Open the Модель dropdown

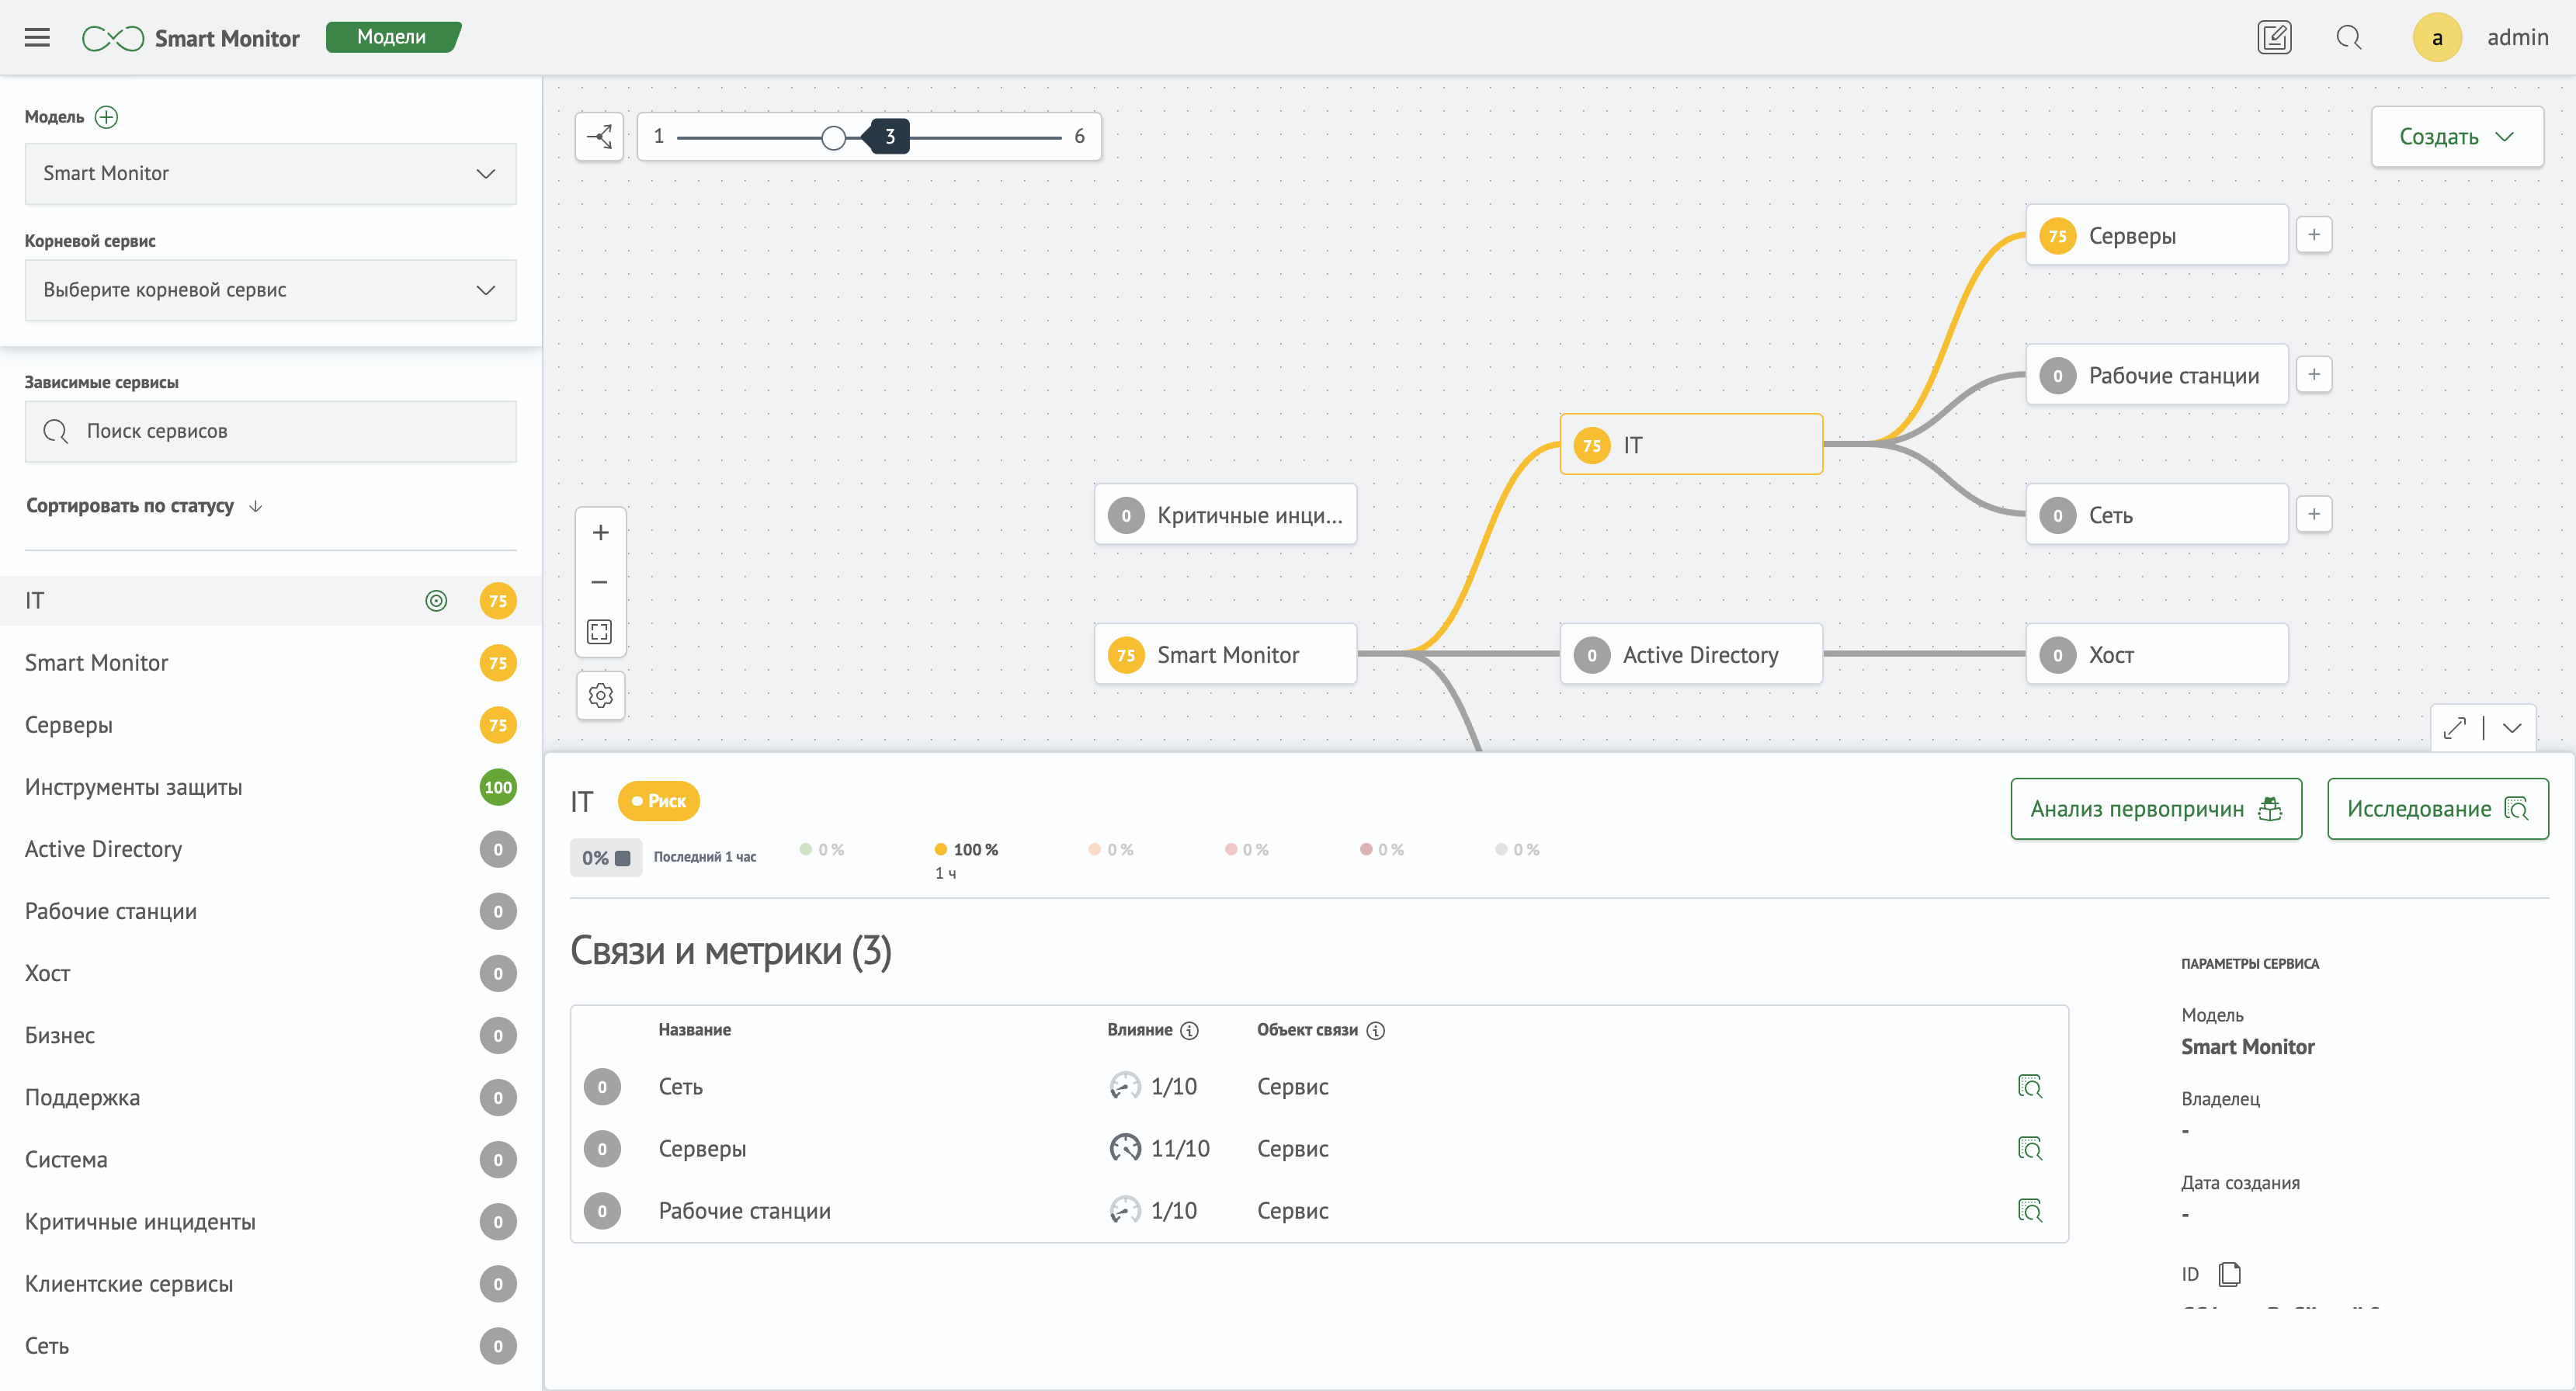[270, 174]
